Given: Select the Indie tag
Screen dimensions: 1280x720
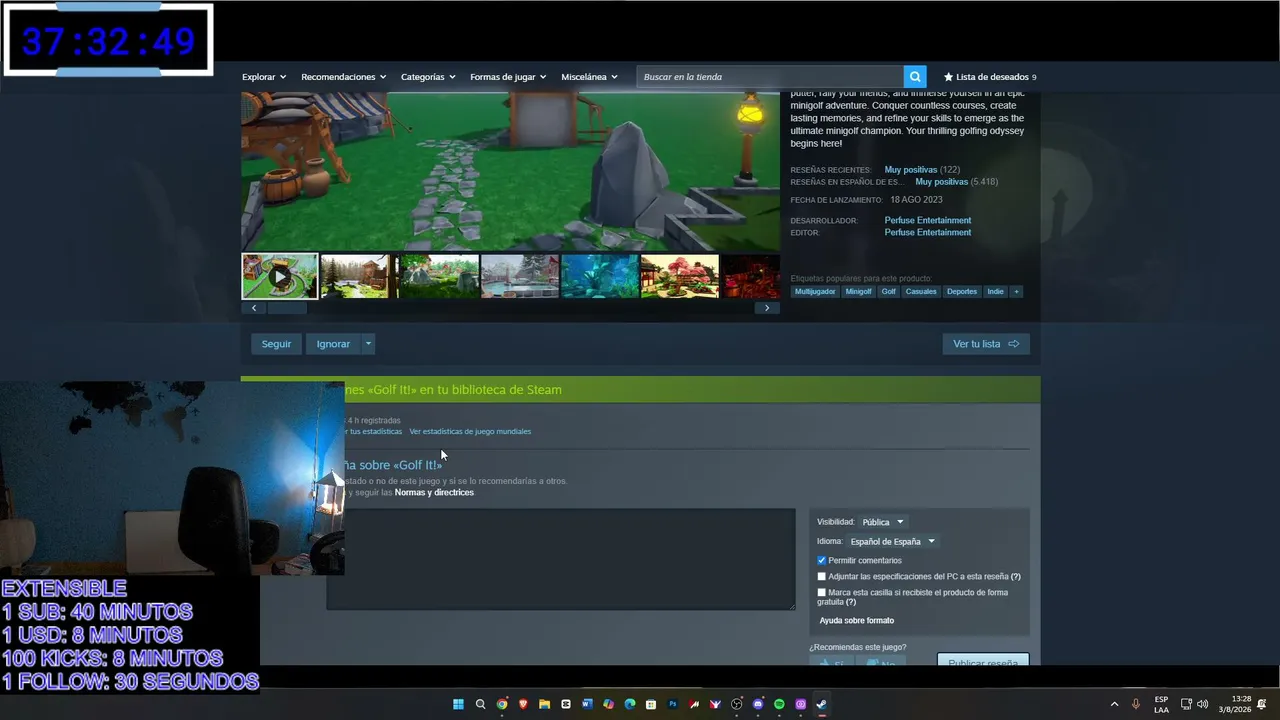Looking at the screenshot, I should coord(995,291).
